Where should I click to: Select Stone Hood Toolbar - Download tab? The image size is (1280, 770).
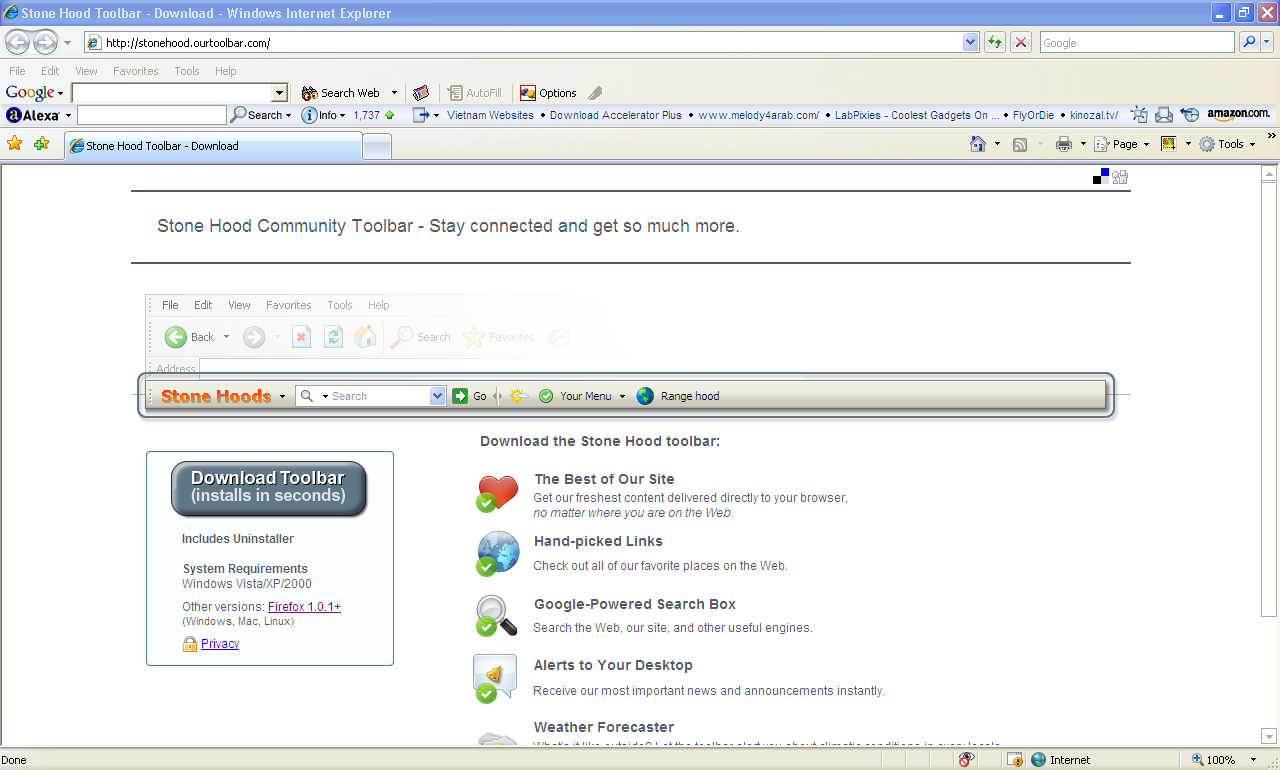213,146
